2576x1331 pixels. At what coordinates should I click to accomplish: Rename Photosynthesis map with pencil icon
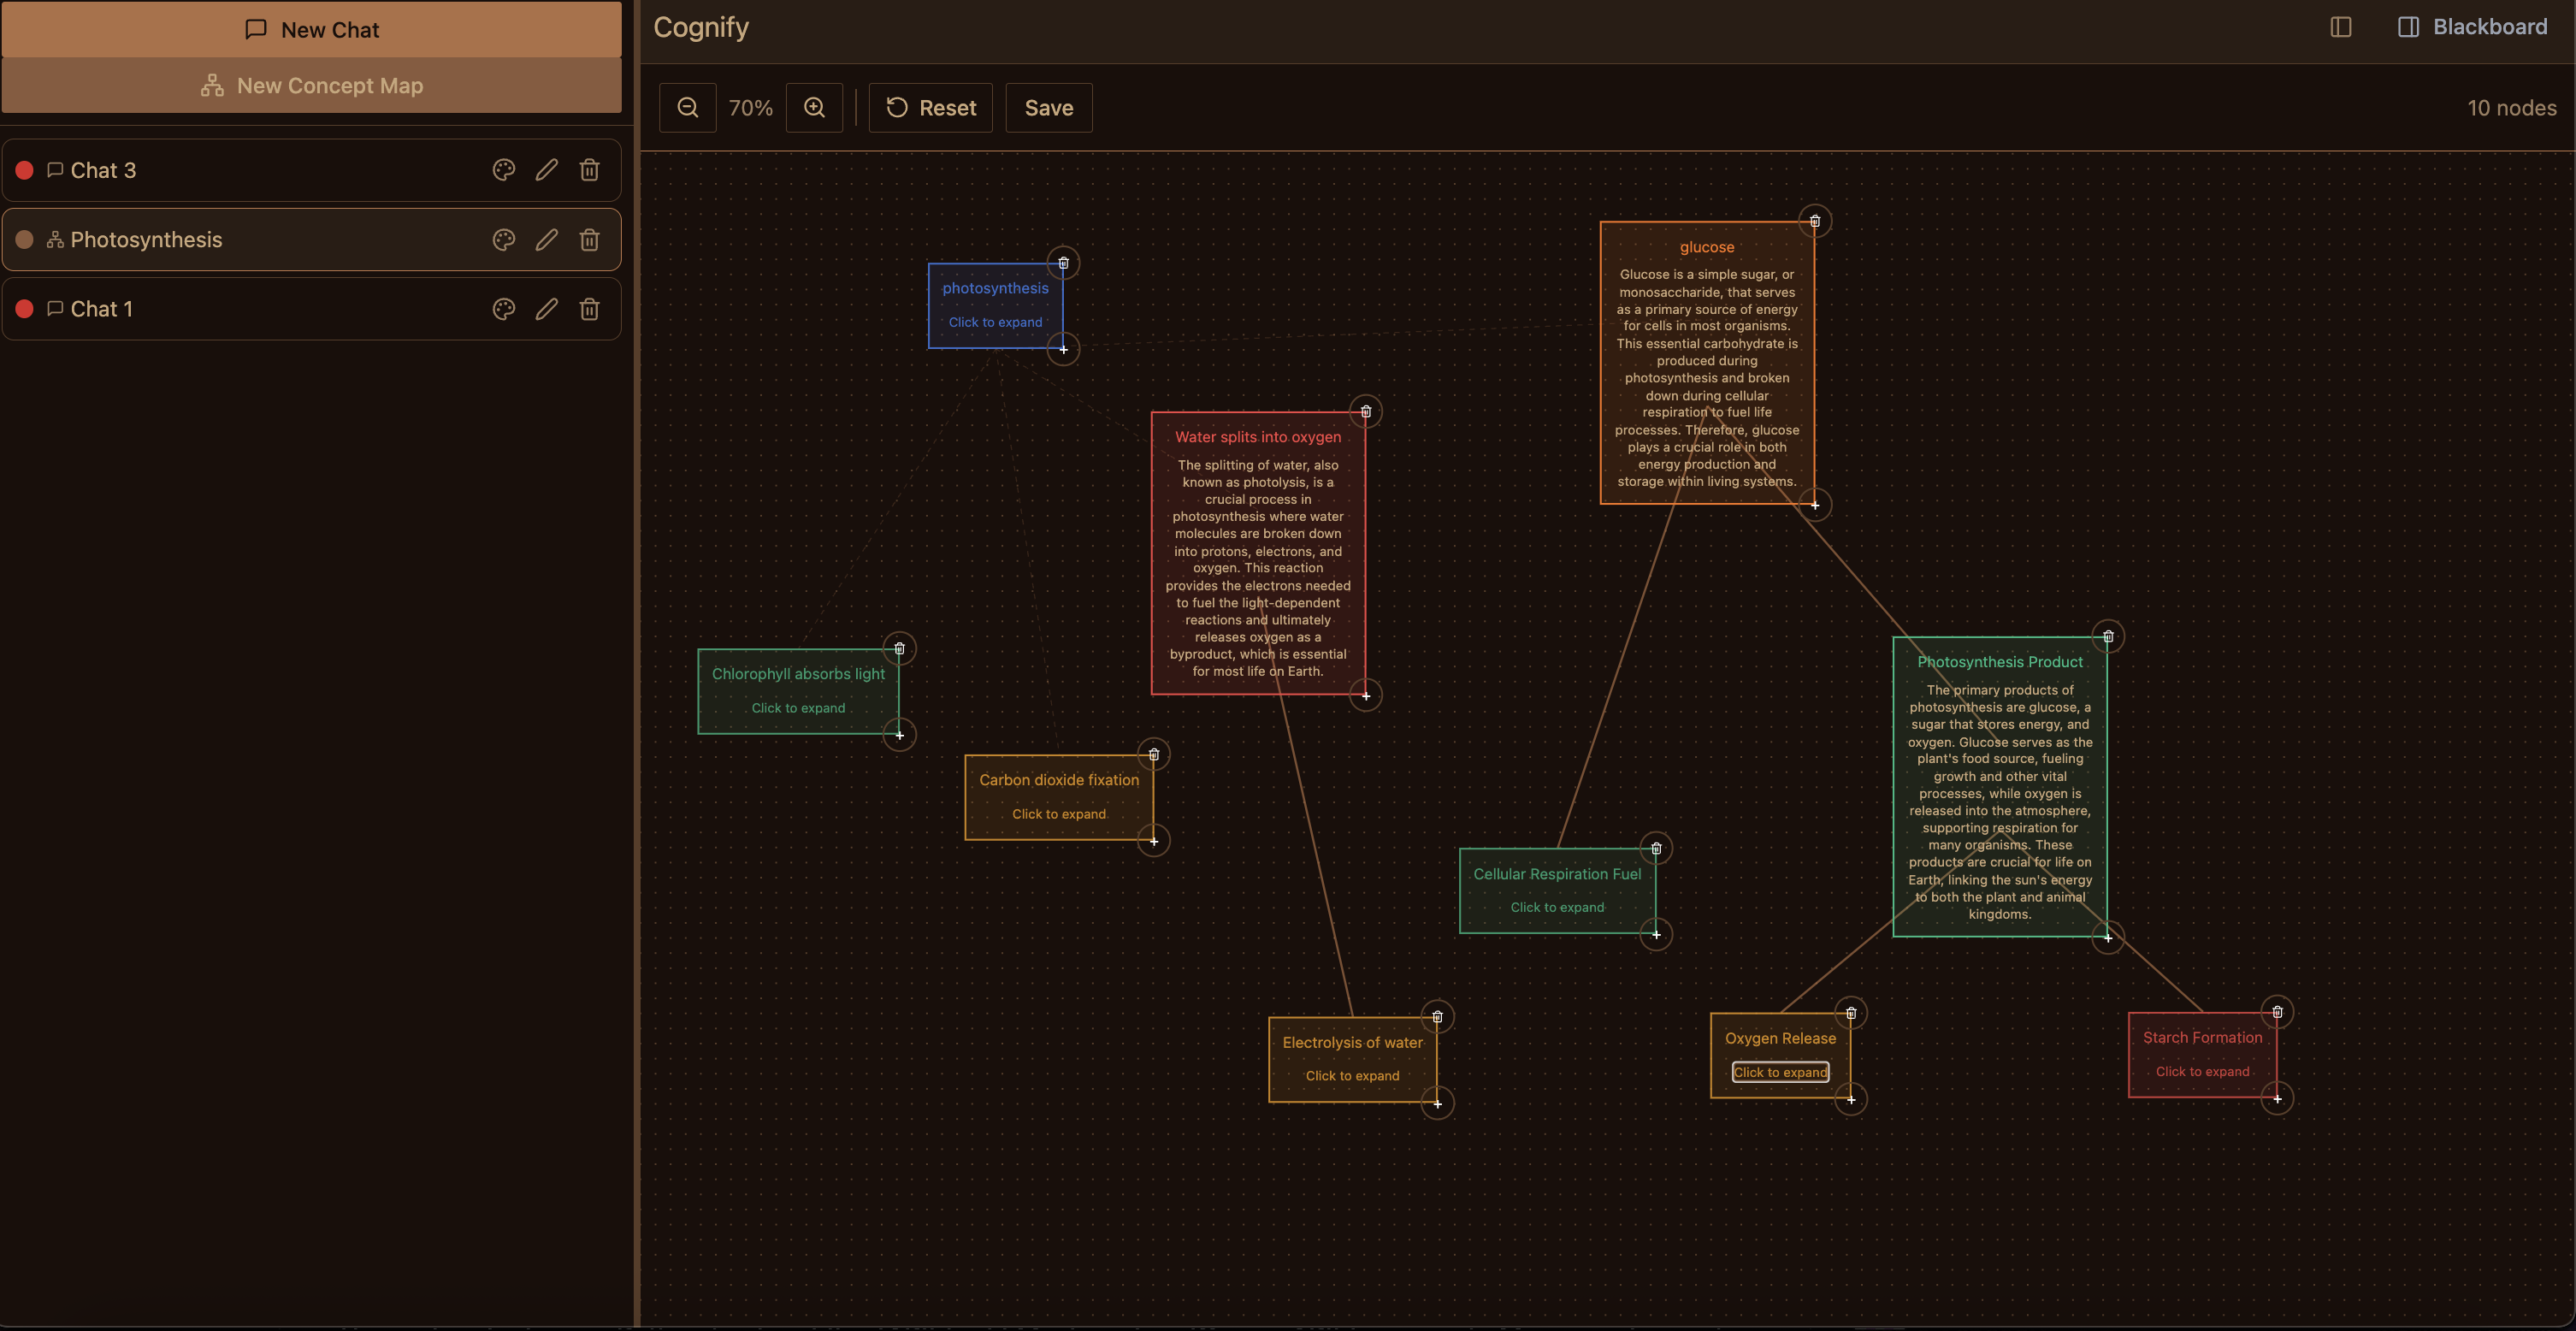(546, 240)
